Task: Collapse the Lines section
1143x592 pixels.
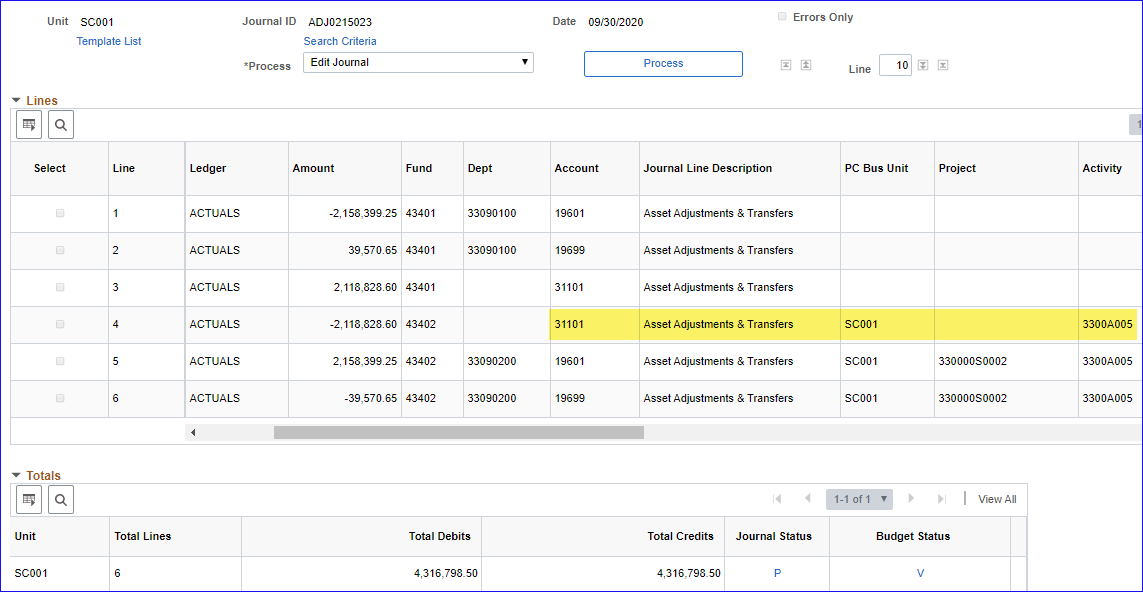Action: (x=16, y=100)
